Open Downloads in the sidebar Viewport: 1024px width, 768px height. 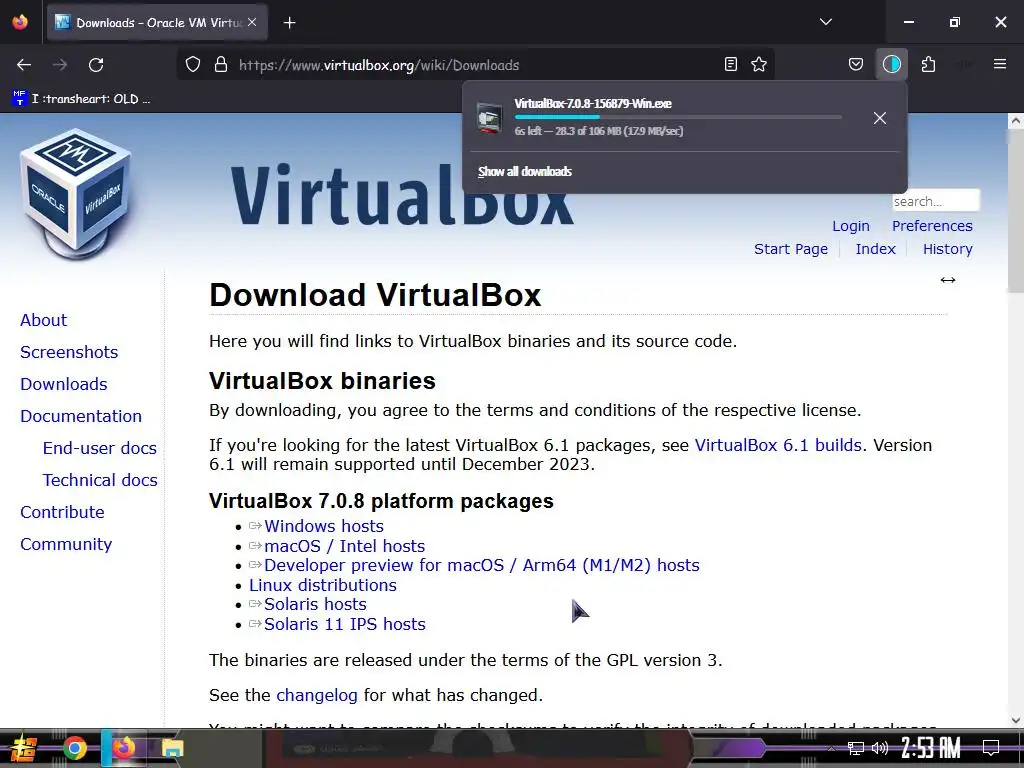[x=63, y=384]
